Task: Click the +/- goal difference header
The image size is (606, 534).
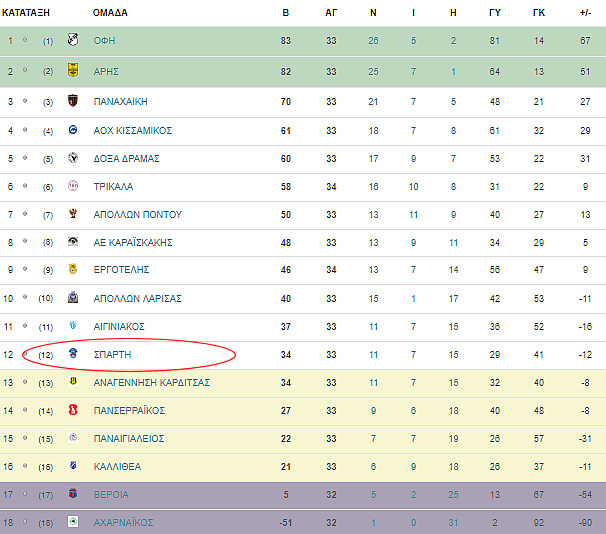Action: [586, 13]
